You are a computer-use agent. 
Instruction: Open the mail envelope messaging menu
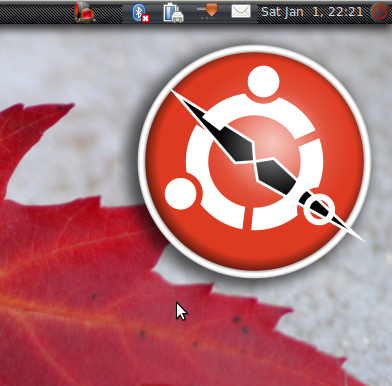[x=241, y=11]
